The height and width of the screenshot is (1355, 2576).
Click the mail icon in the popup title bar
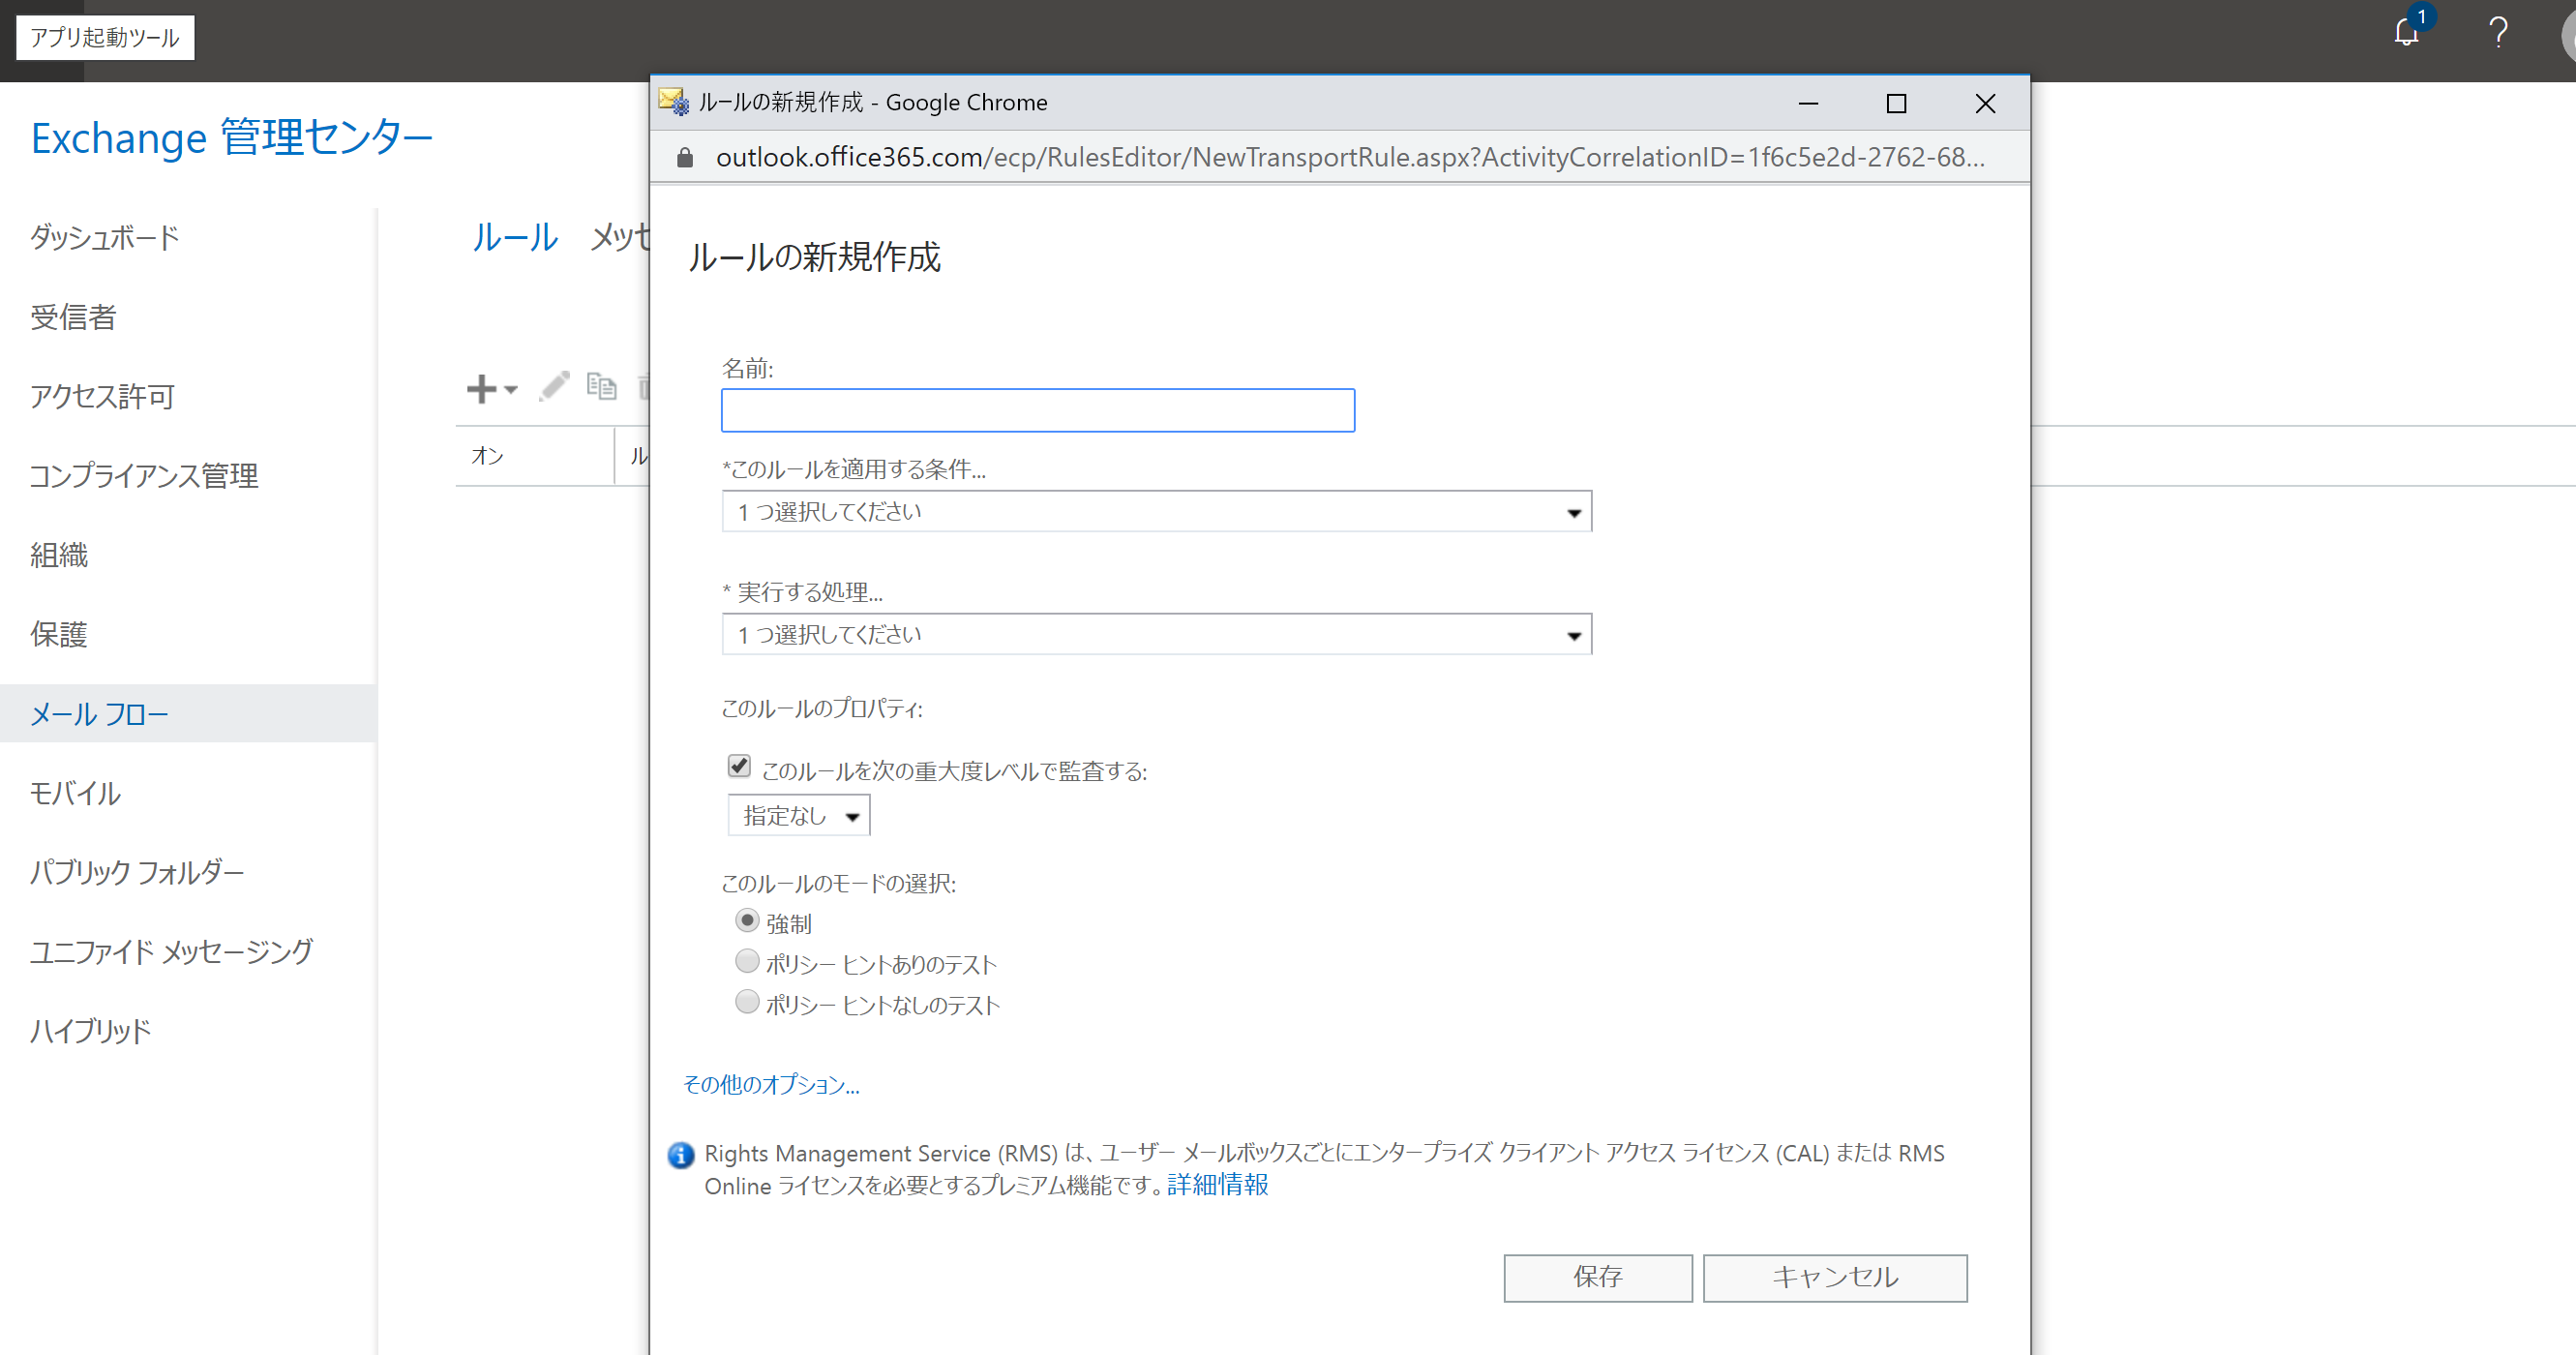point(673,102)
